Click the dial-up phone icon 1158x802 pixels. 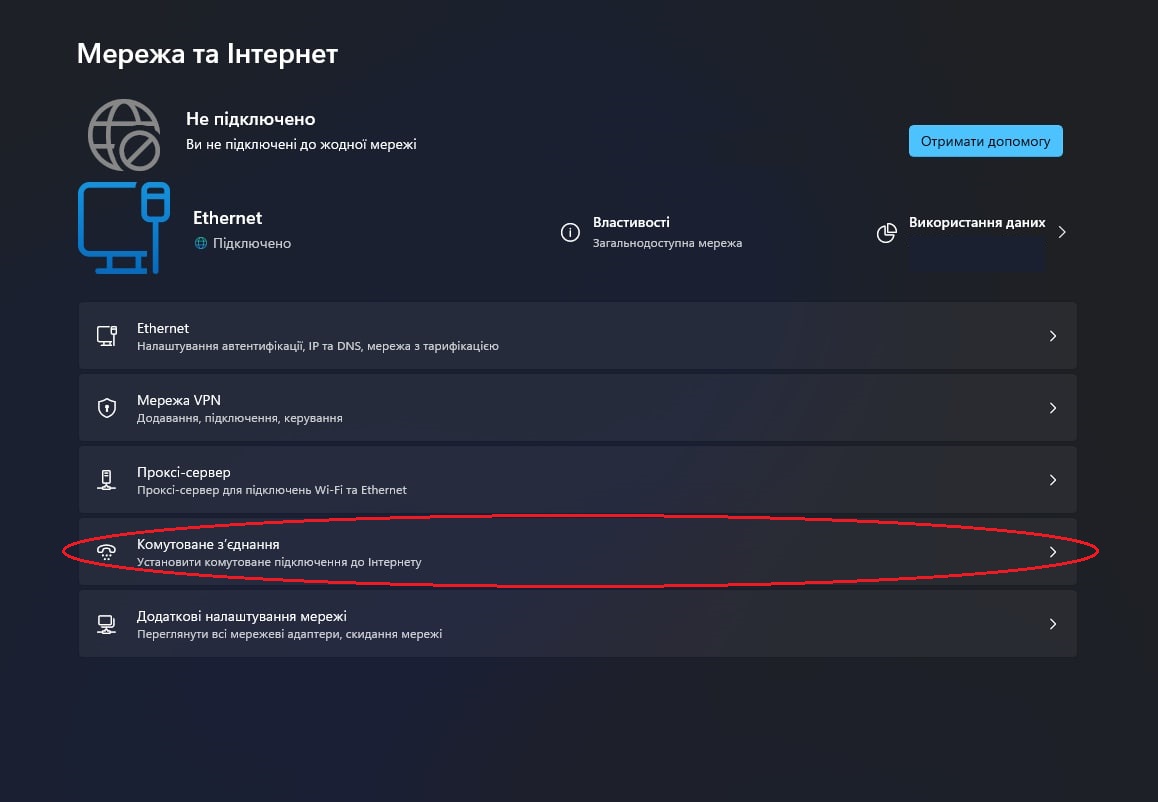coord(107,552)
